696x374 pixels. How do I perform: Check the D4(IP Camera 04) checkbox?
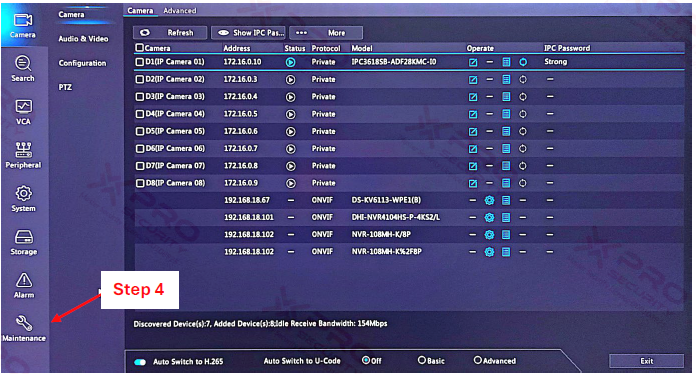(139, 114)
